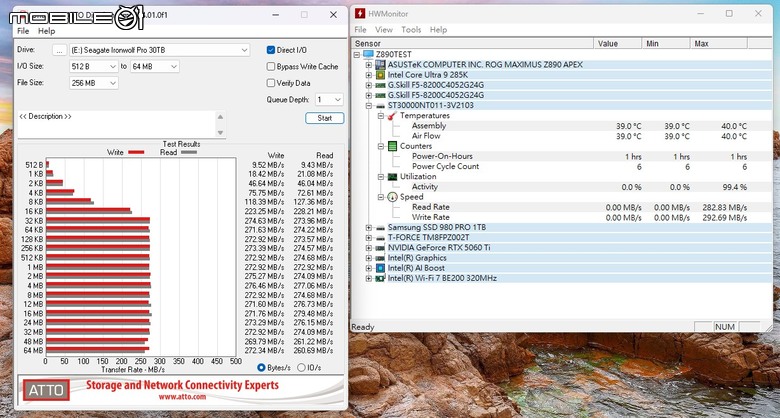Open the I/O Size minimum 512 B dropdown
This screenshot has width=780, height=418.
[x=94, y=66]
